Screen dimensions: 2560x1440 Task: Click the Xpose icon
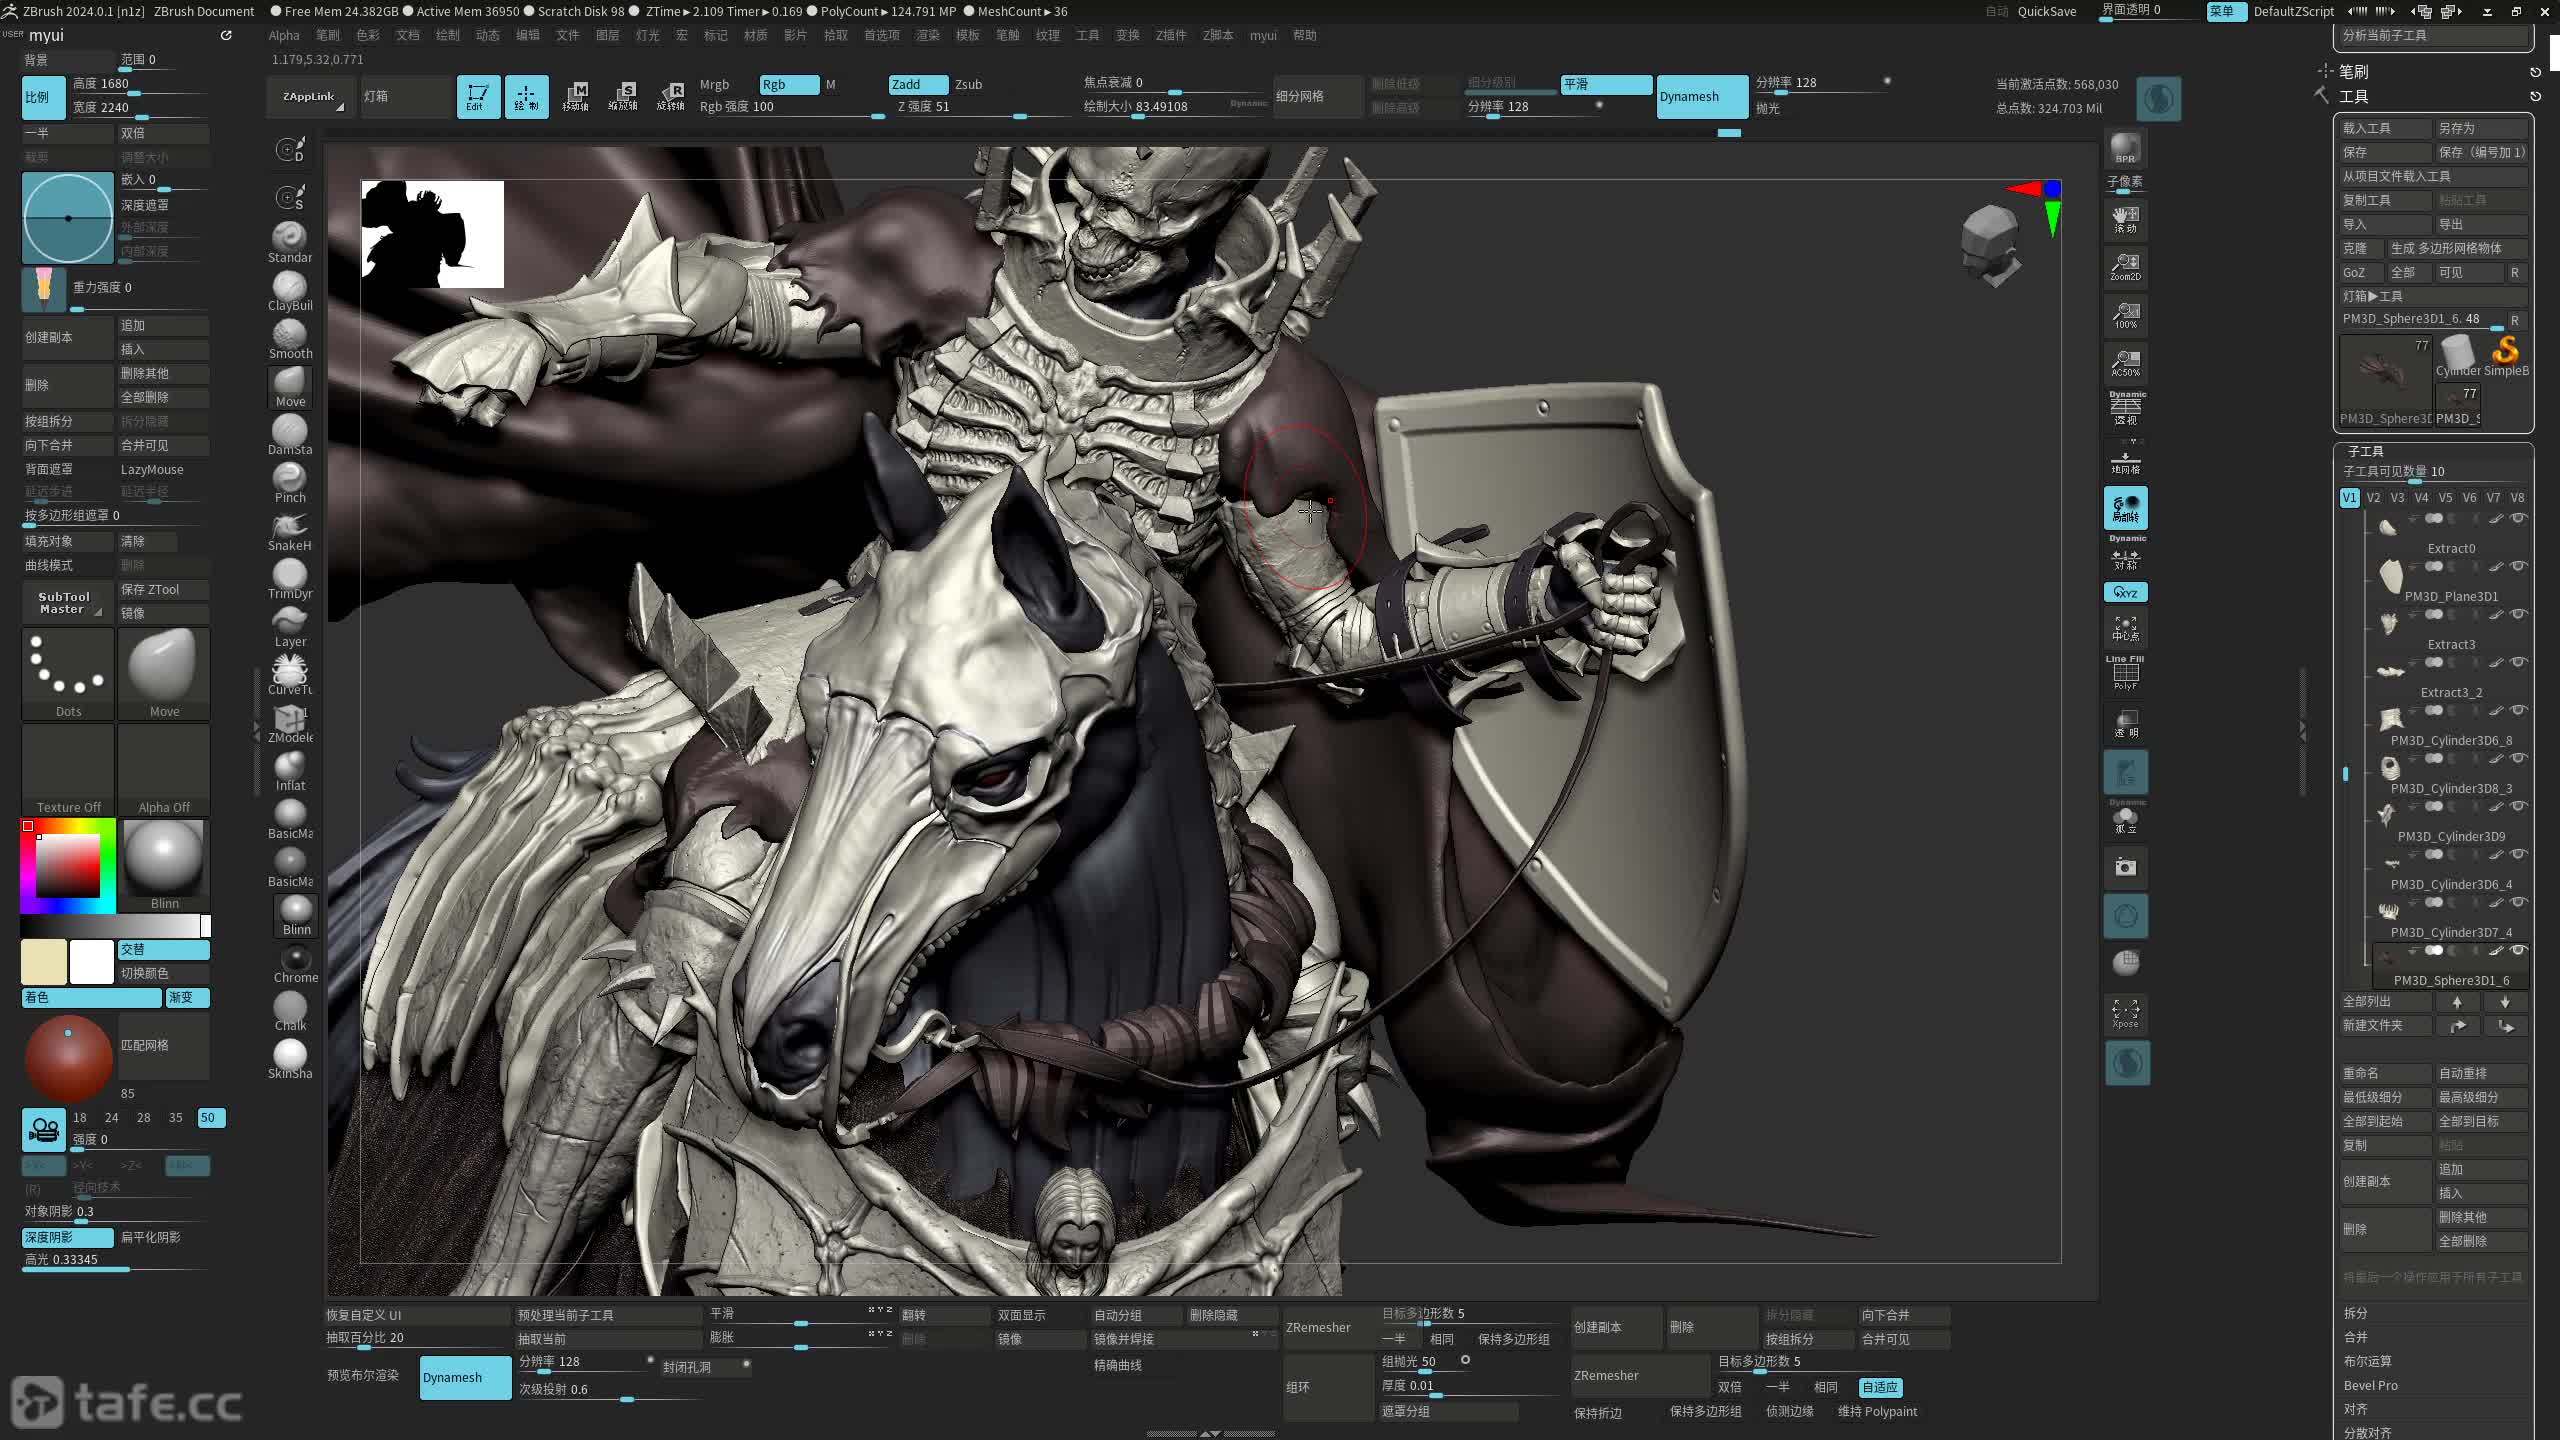coord(2125,1012)
